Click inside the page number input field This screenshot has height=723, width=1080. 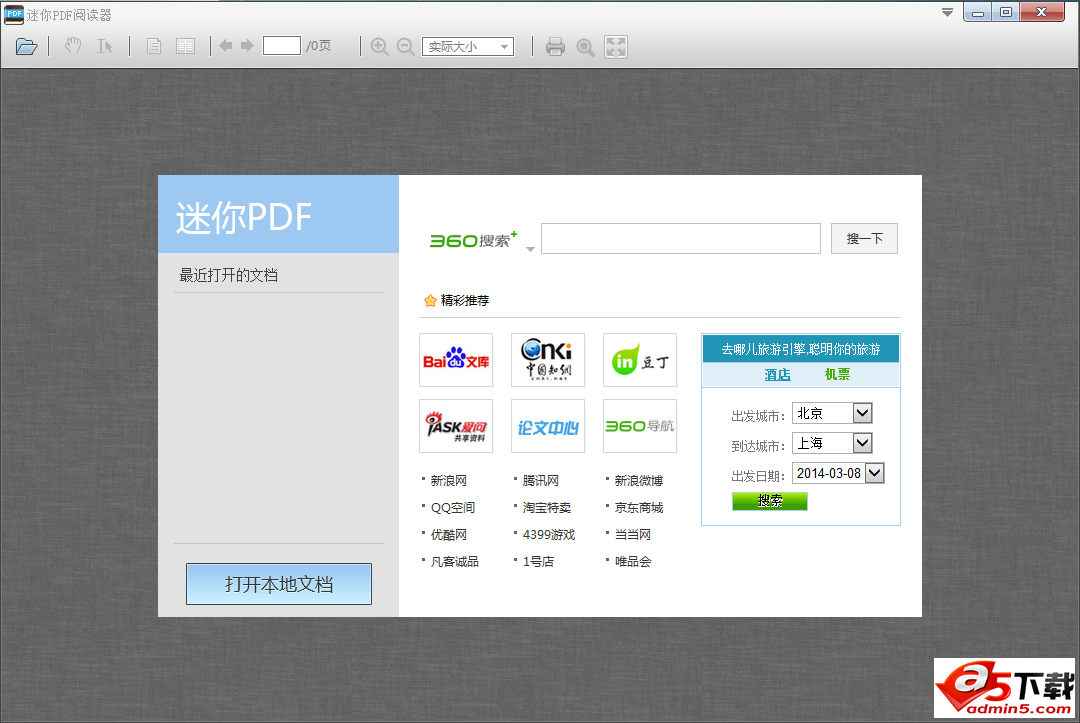pyautogui.click(x=281, y=44)
